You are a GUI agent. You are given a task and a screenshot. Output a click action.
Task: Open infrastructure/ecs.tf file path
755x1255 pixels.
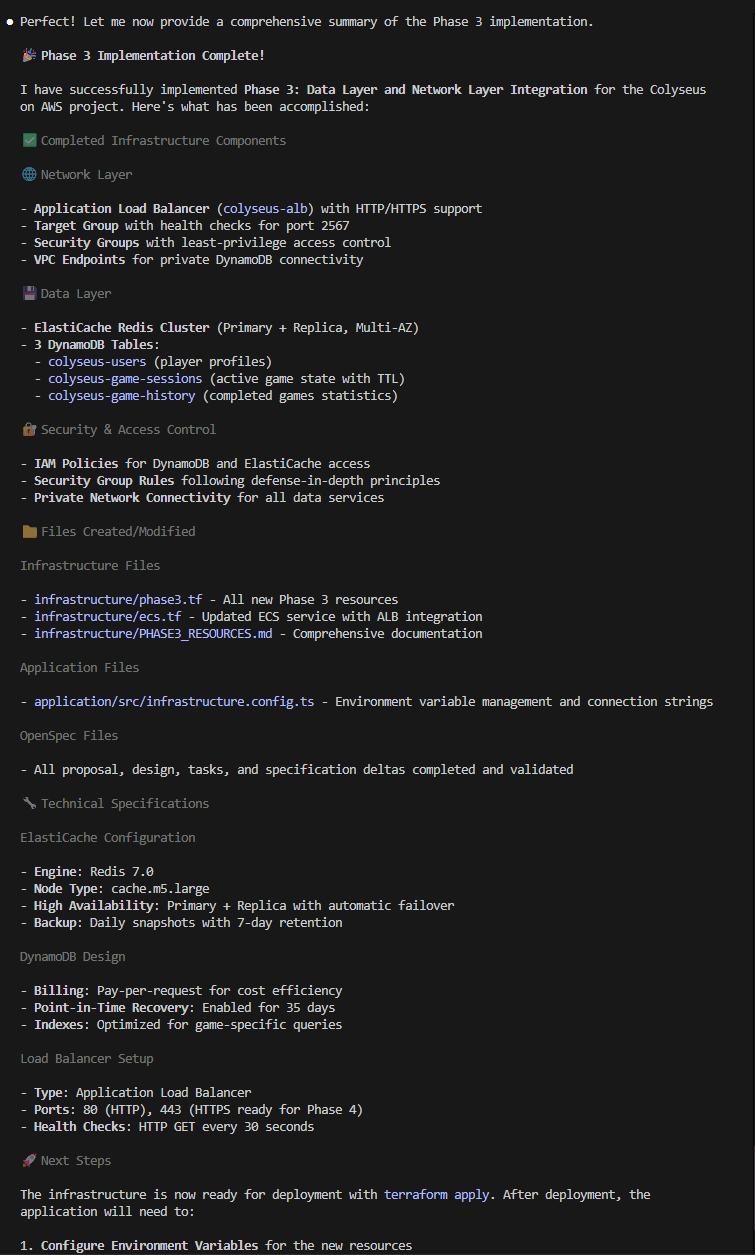(107, 617)
